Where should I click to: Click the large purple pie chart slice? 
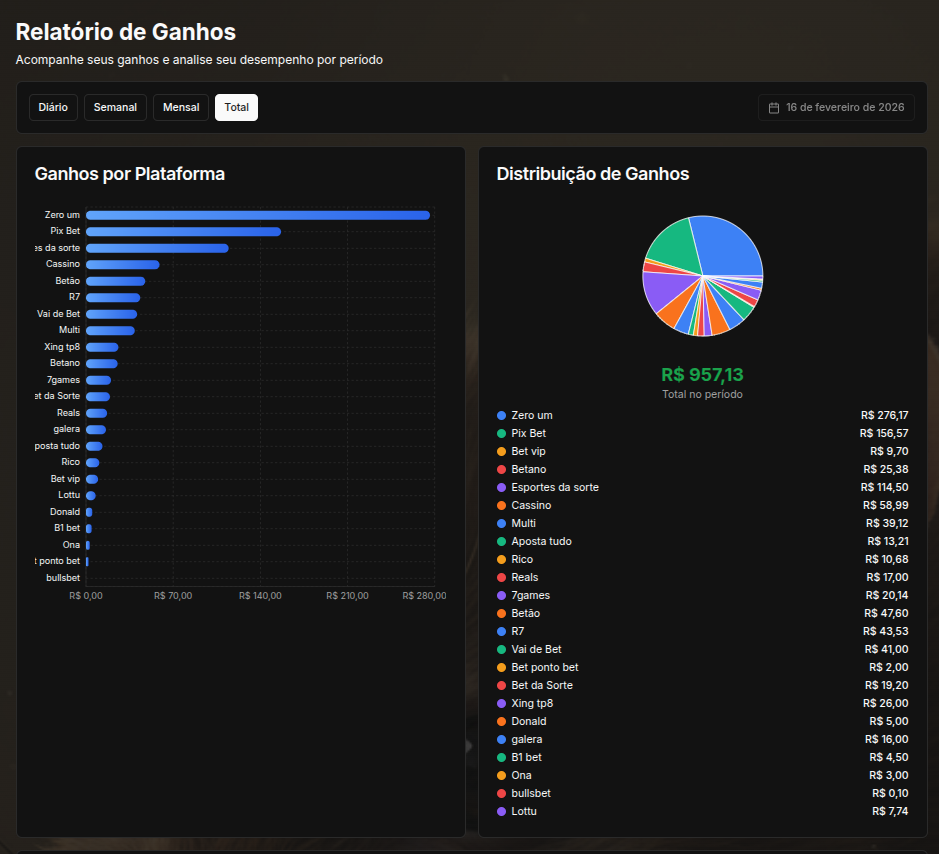660,290
